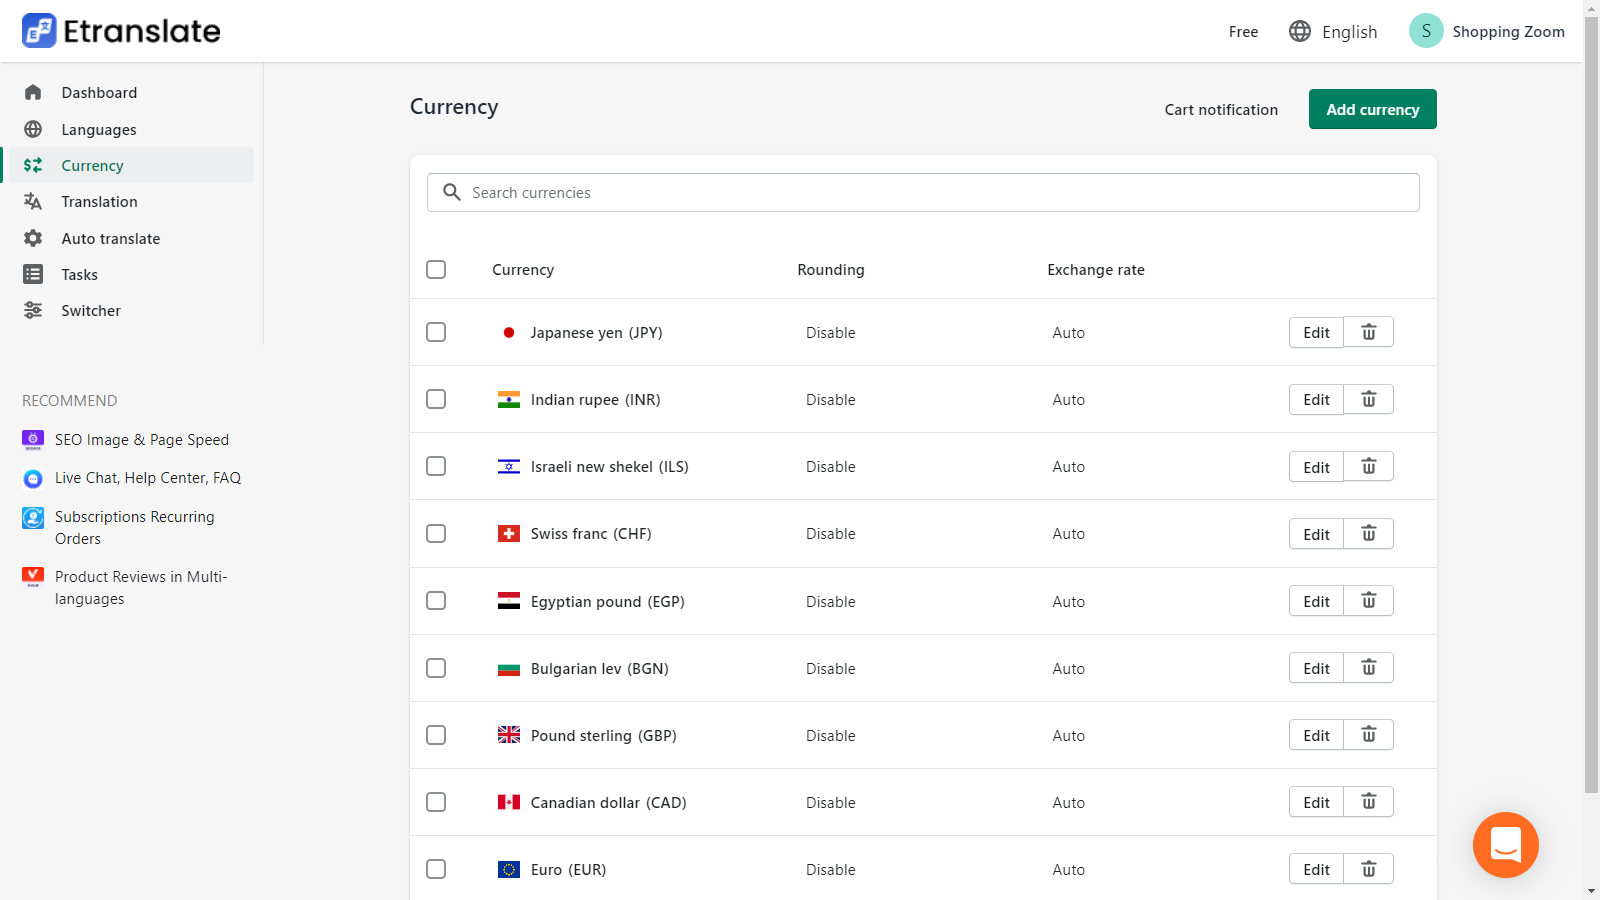Open Cart notification settings
The height and width of the screenshot is (900, 1600).
[1221, 110]
